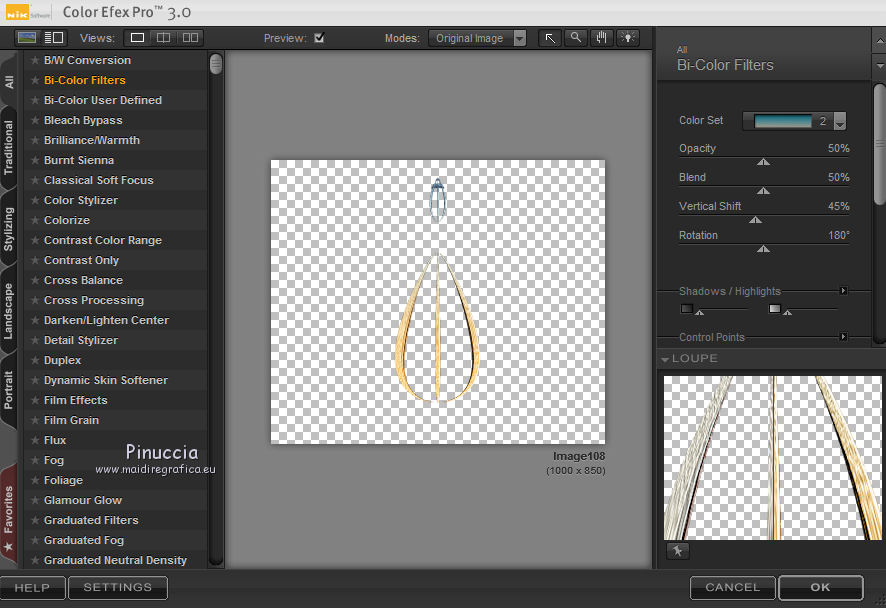
Task: Activate the zoom magnifier tool
Action: (576, 38)
